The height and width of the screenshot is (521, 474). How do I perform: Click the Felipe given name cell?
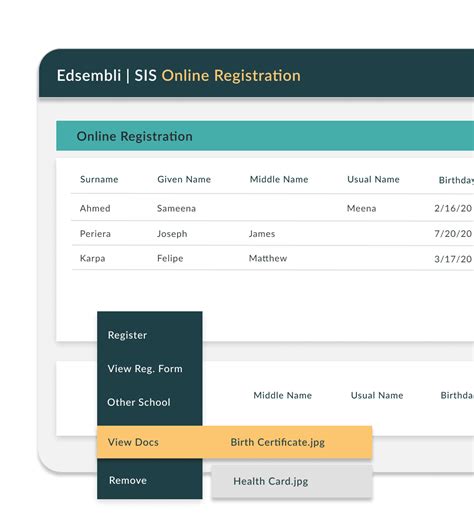(170, 258)
